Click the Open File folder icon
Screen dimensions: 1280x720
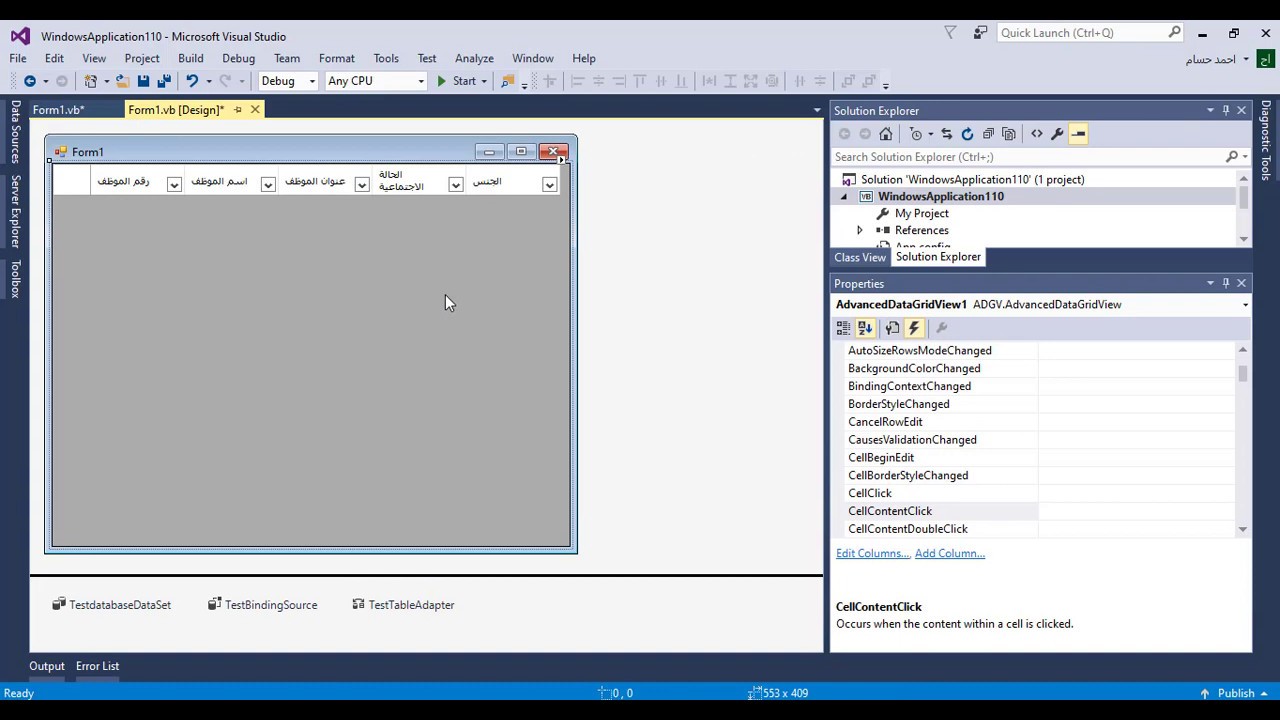click(x=122, y=81)
